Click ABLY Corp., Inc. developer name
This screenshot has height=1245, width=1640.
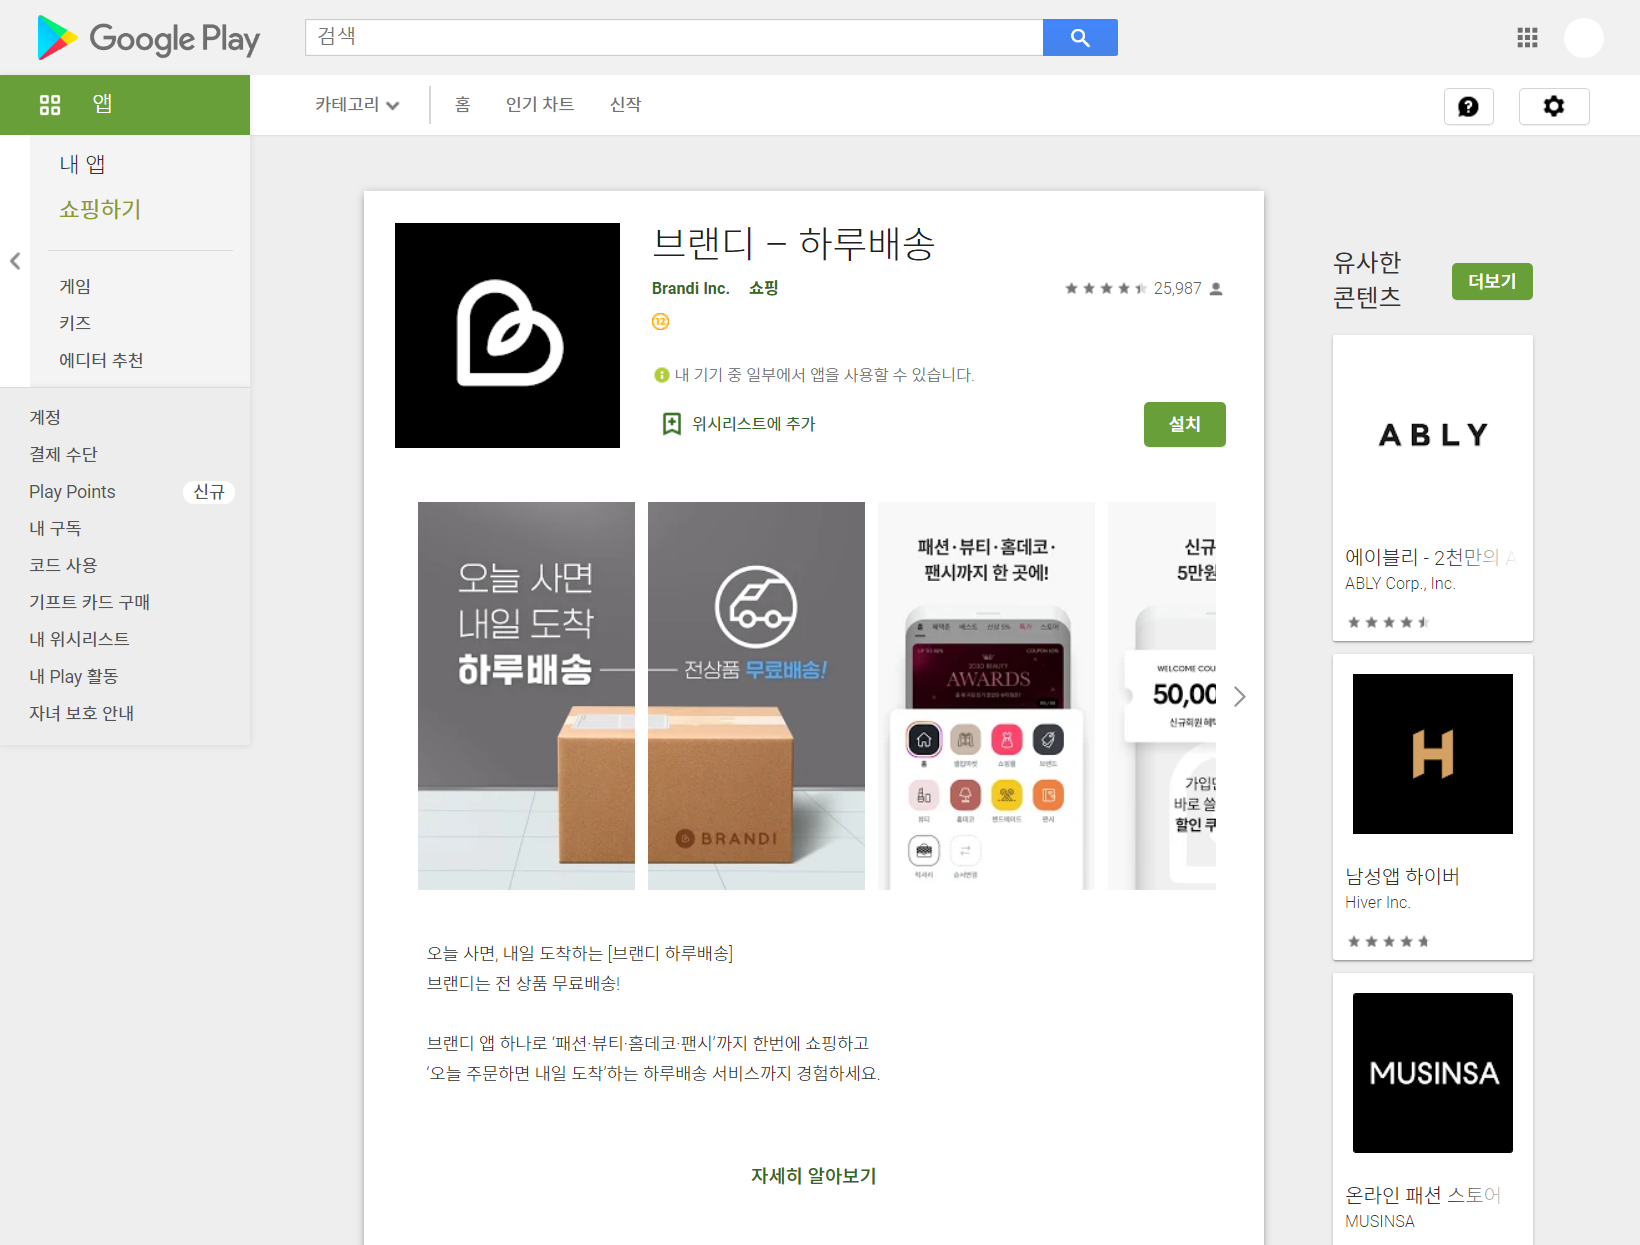coord(1400,583)
